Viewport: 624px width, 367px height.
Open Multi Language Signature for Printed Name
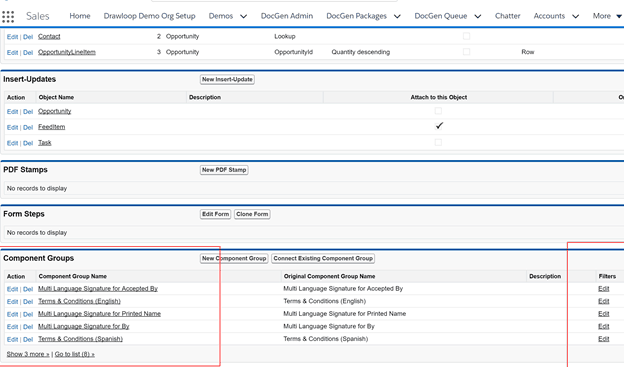99,314
